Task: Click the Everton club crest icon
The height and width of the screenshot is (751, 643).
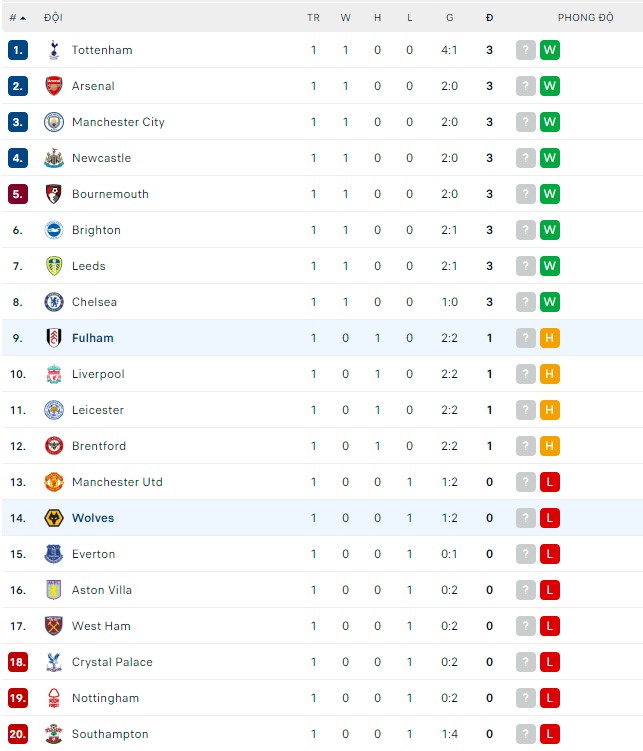Action: click(54, 554)
